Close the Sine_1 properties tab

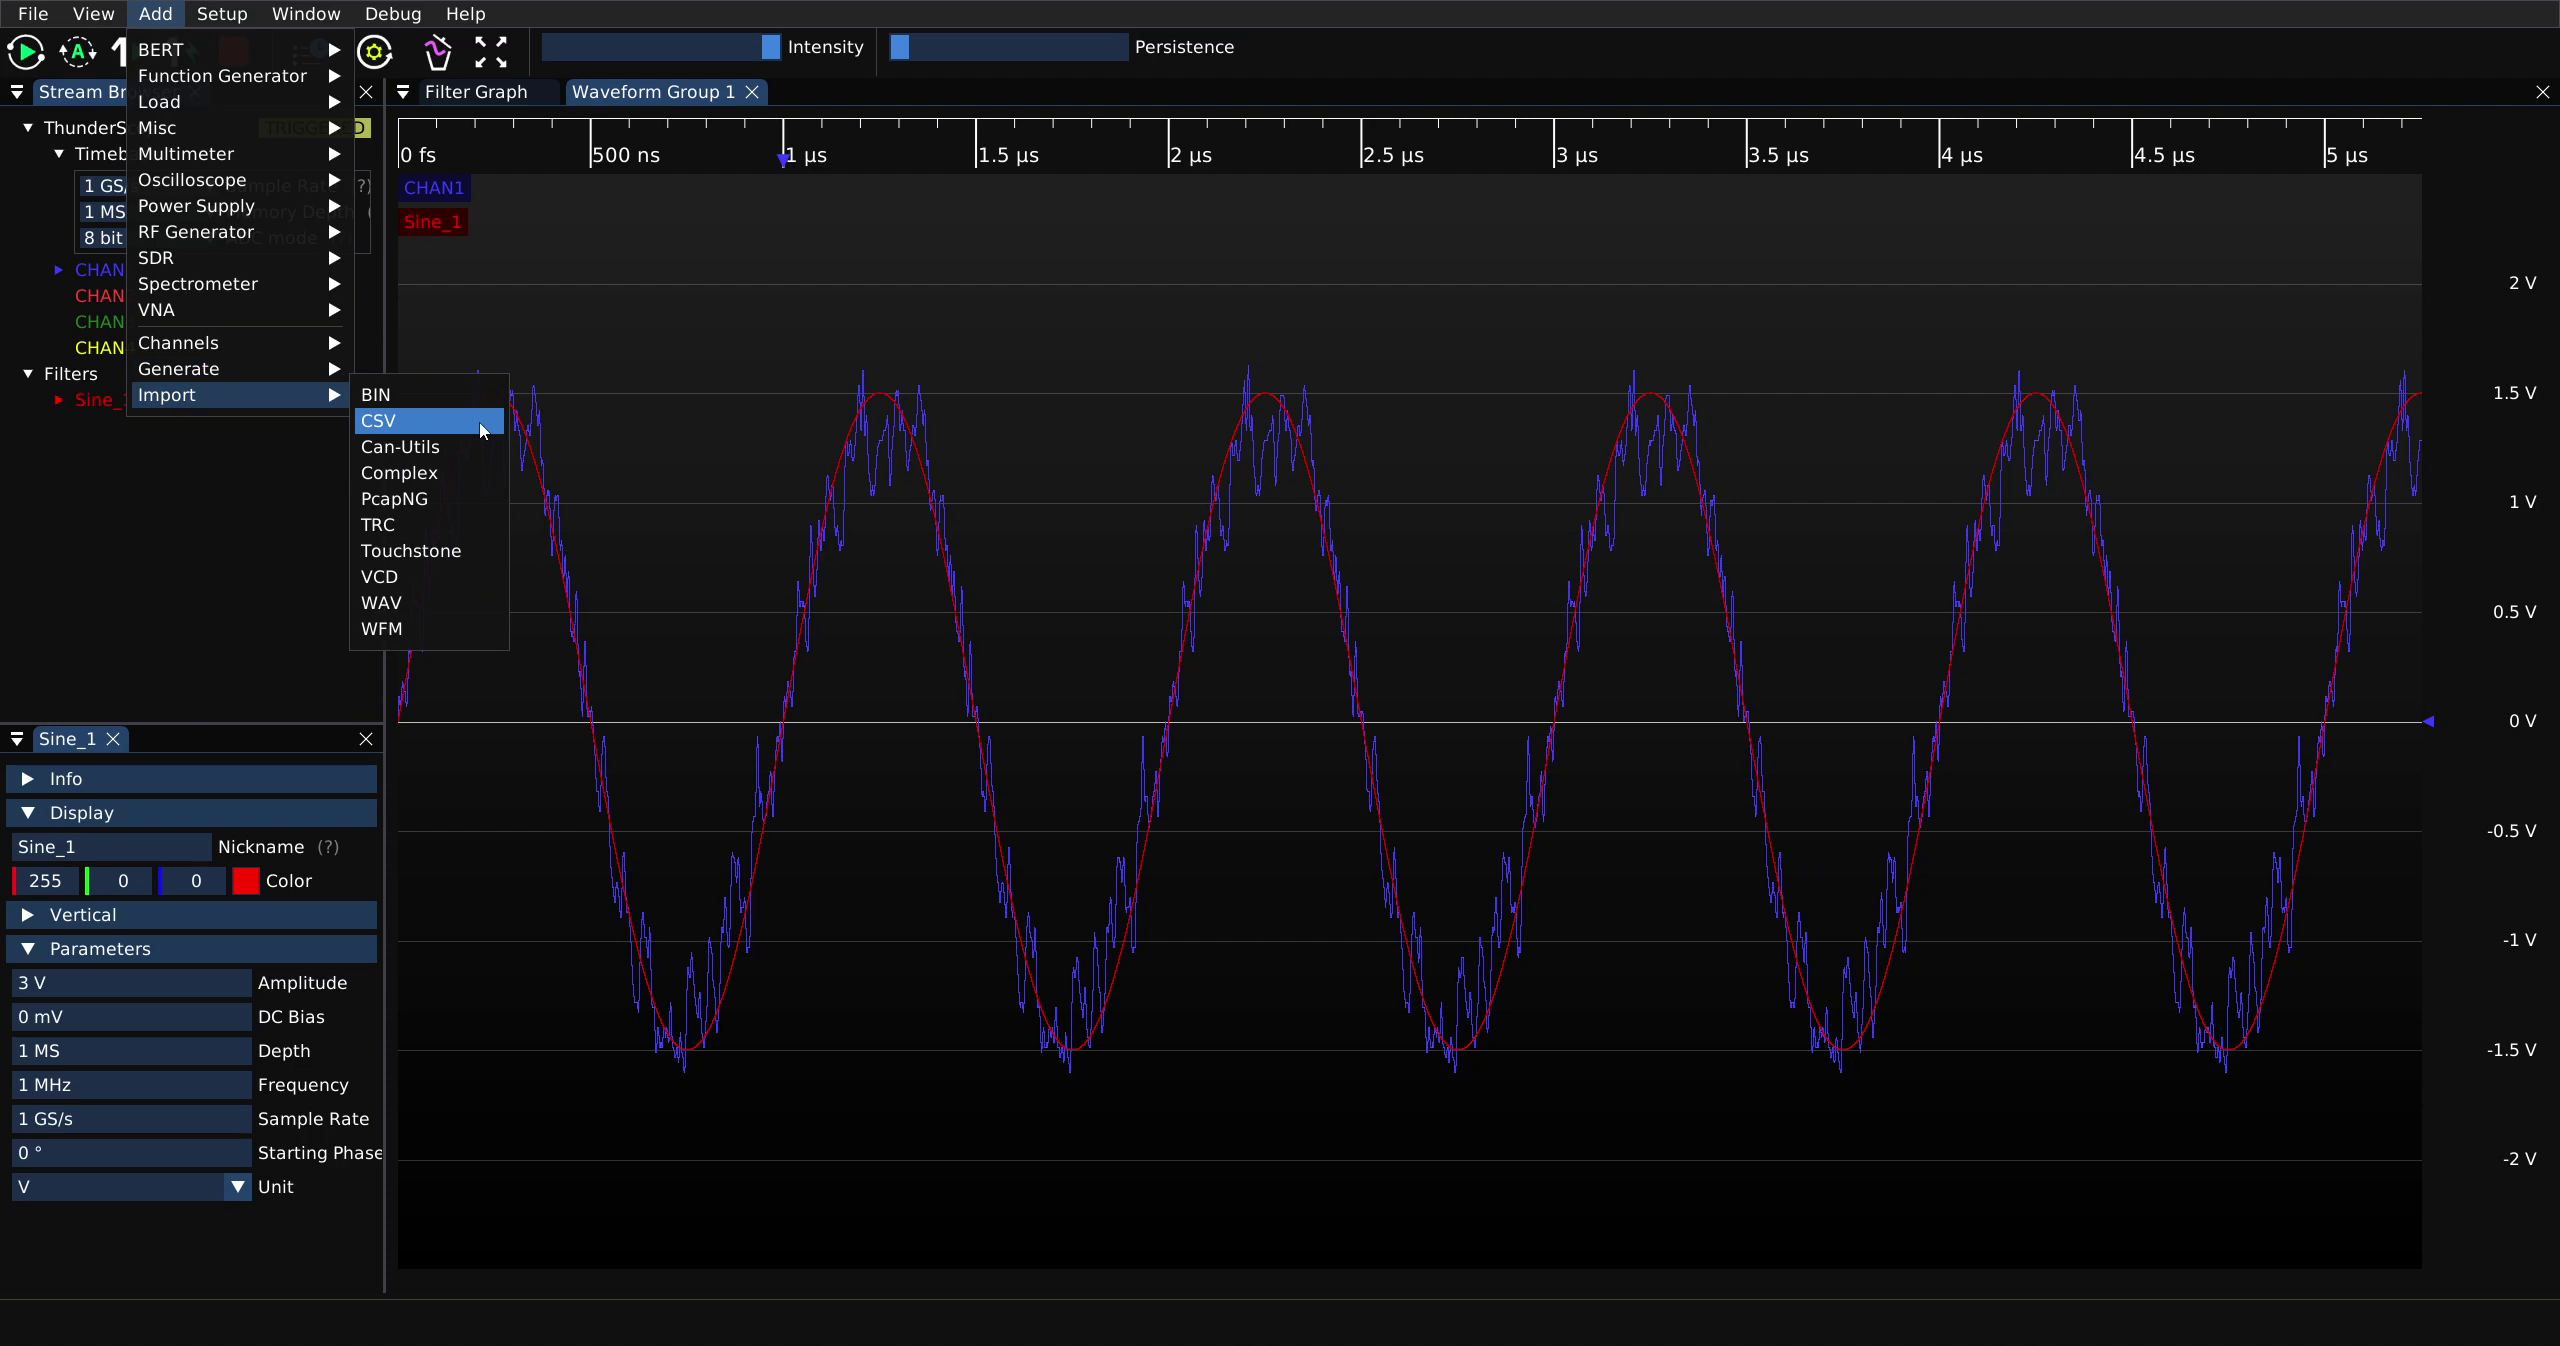click(113, 739)
